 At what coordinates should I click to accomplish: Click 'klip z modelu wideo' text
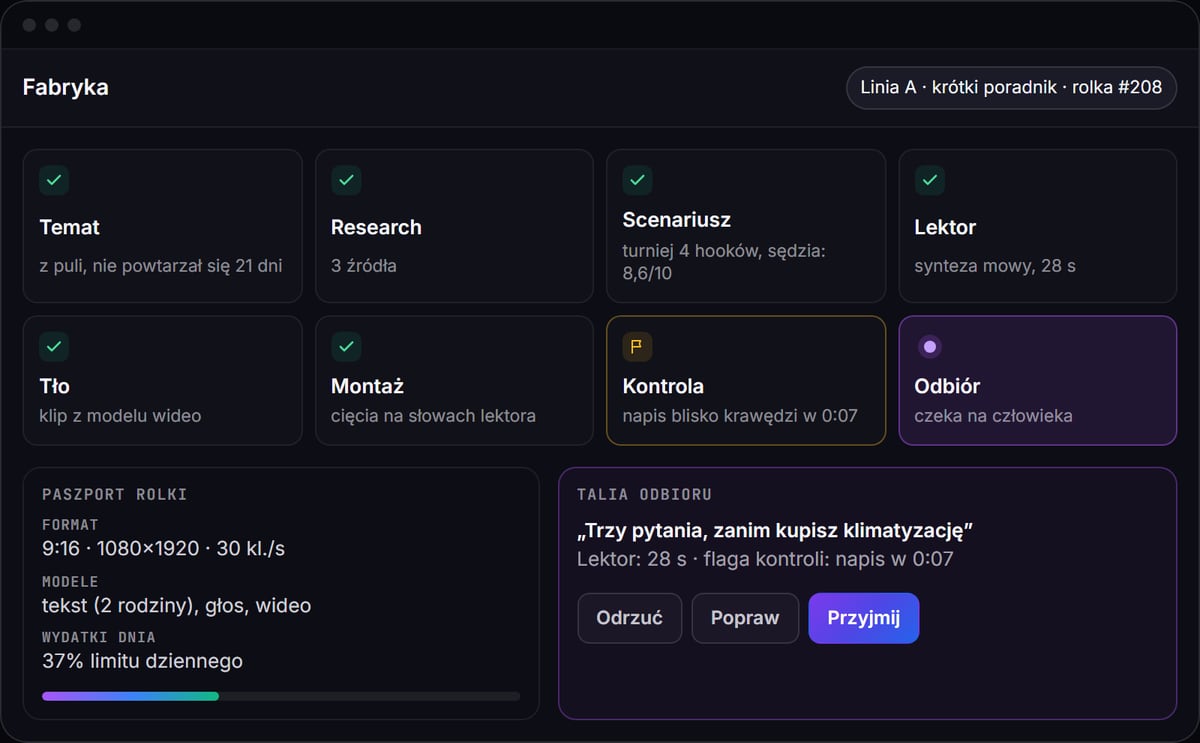pyautogui.click(x=120, y=415)
